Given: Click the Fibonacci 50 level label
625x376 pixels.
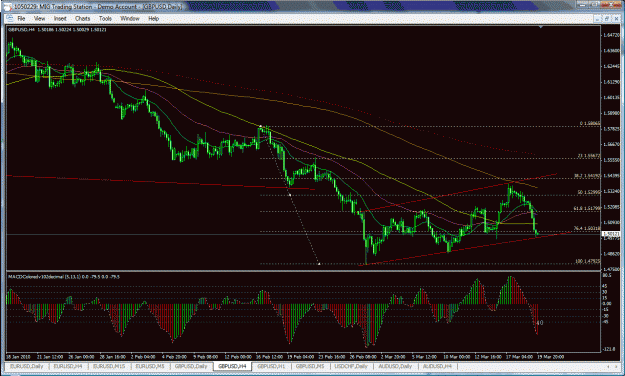Looking at the screenshot, I should [x=589, y=192].
